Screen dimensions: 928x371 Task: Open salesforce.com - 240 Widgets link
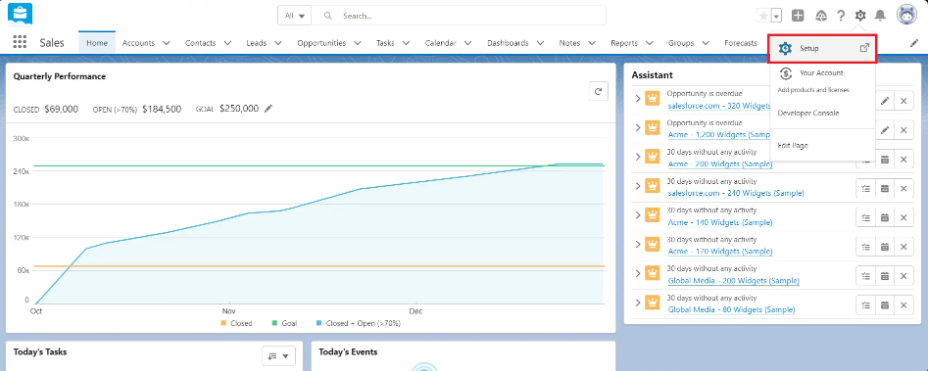(736, 193)
